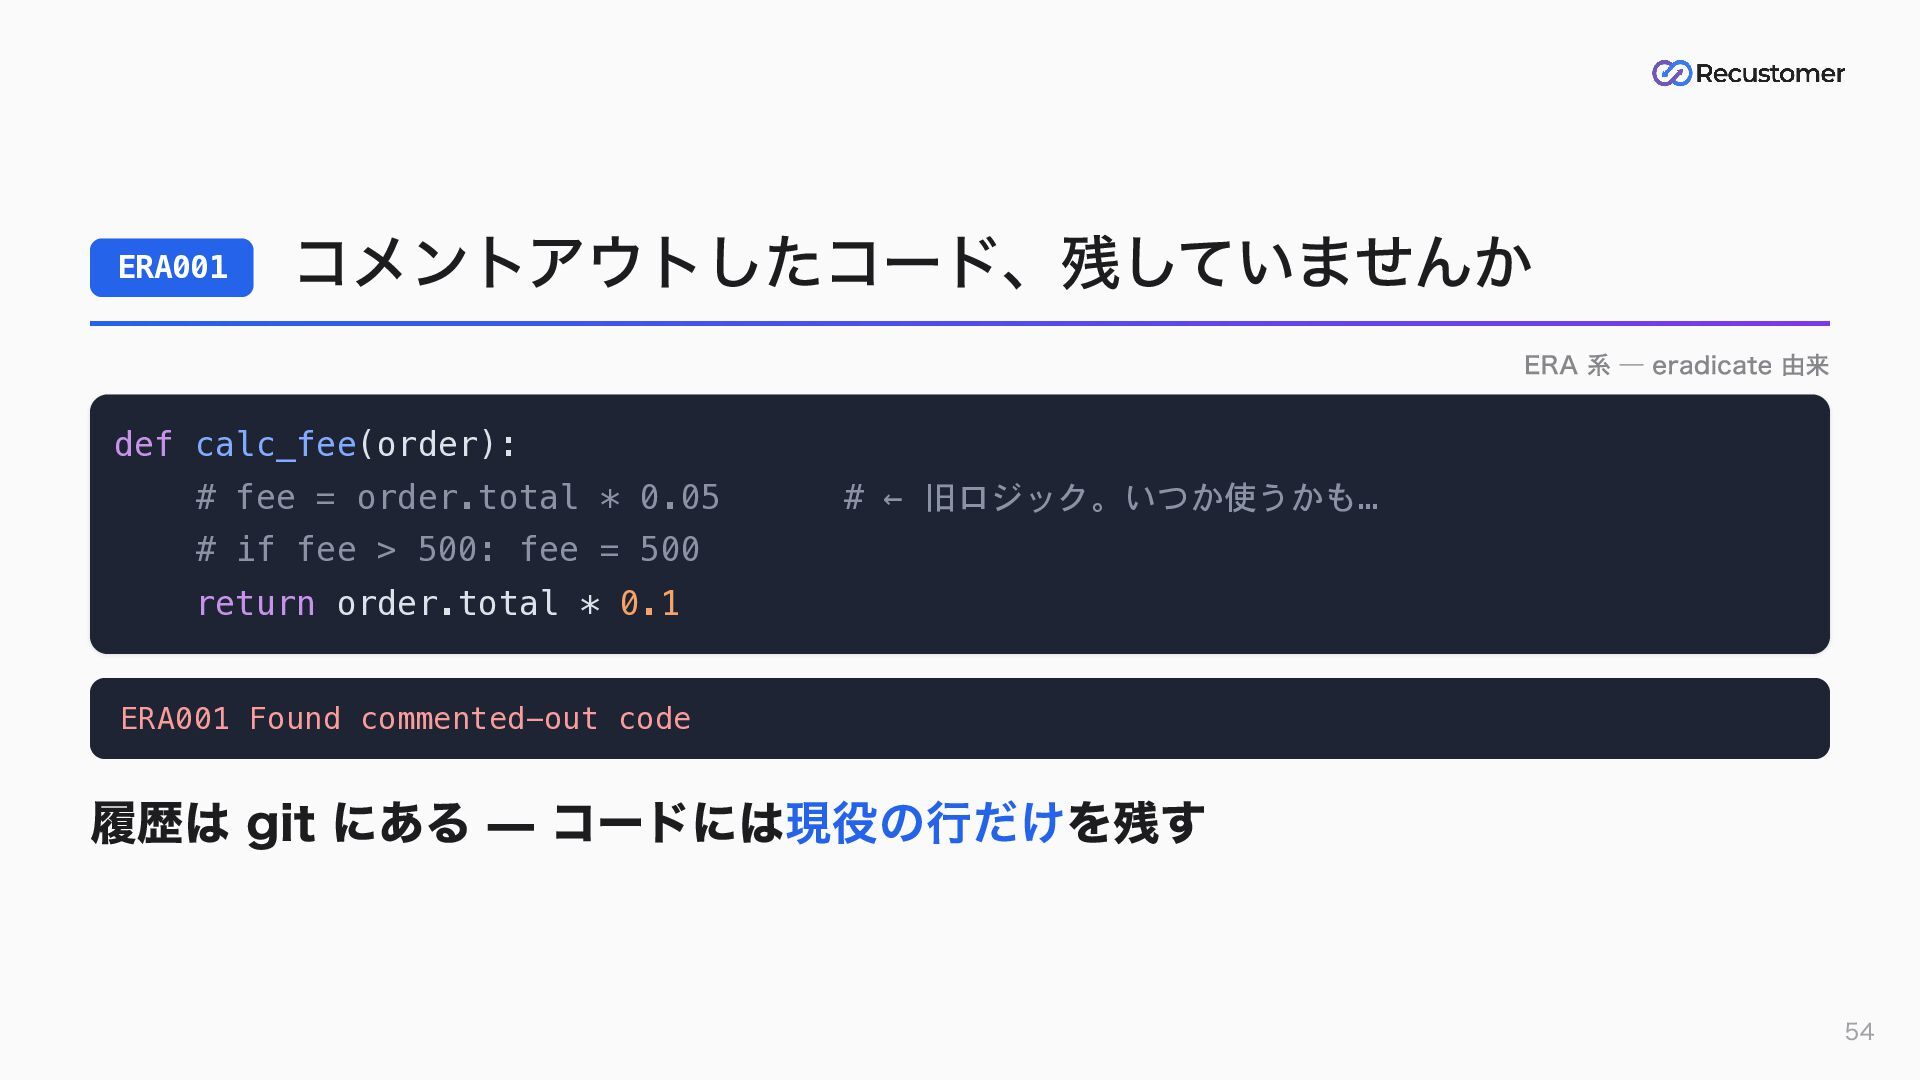Click the 'ERA 系 — eradicate 由来' note
Viewport: 1920px width, 1080px height.
click(x=1676, y=365)
